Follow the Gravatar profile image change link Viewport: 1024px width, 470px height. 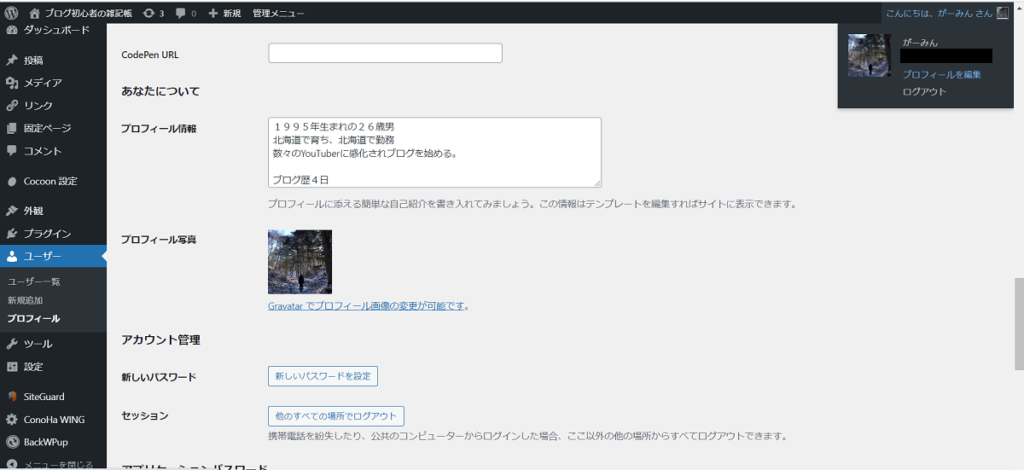pyautogui.click(x=366, y=306)
